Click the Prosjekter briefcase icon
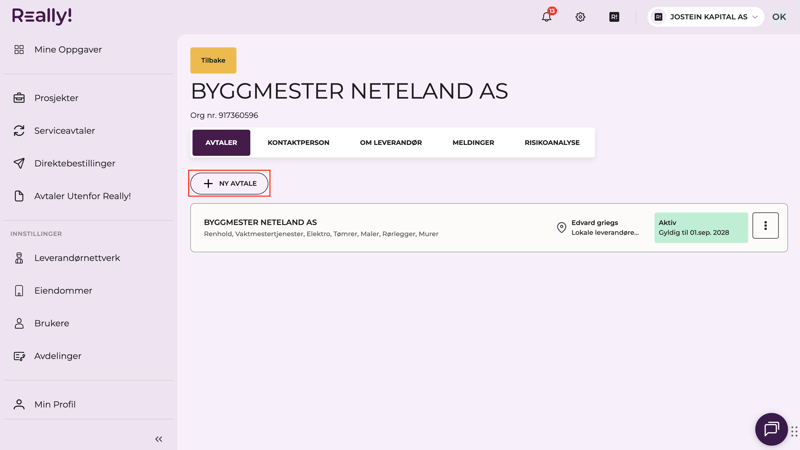The width and height of the screenshot is (800, 450). point(19,97)
